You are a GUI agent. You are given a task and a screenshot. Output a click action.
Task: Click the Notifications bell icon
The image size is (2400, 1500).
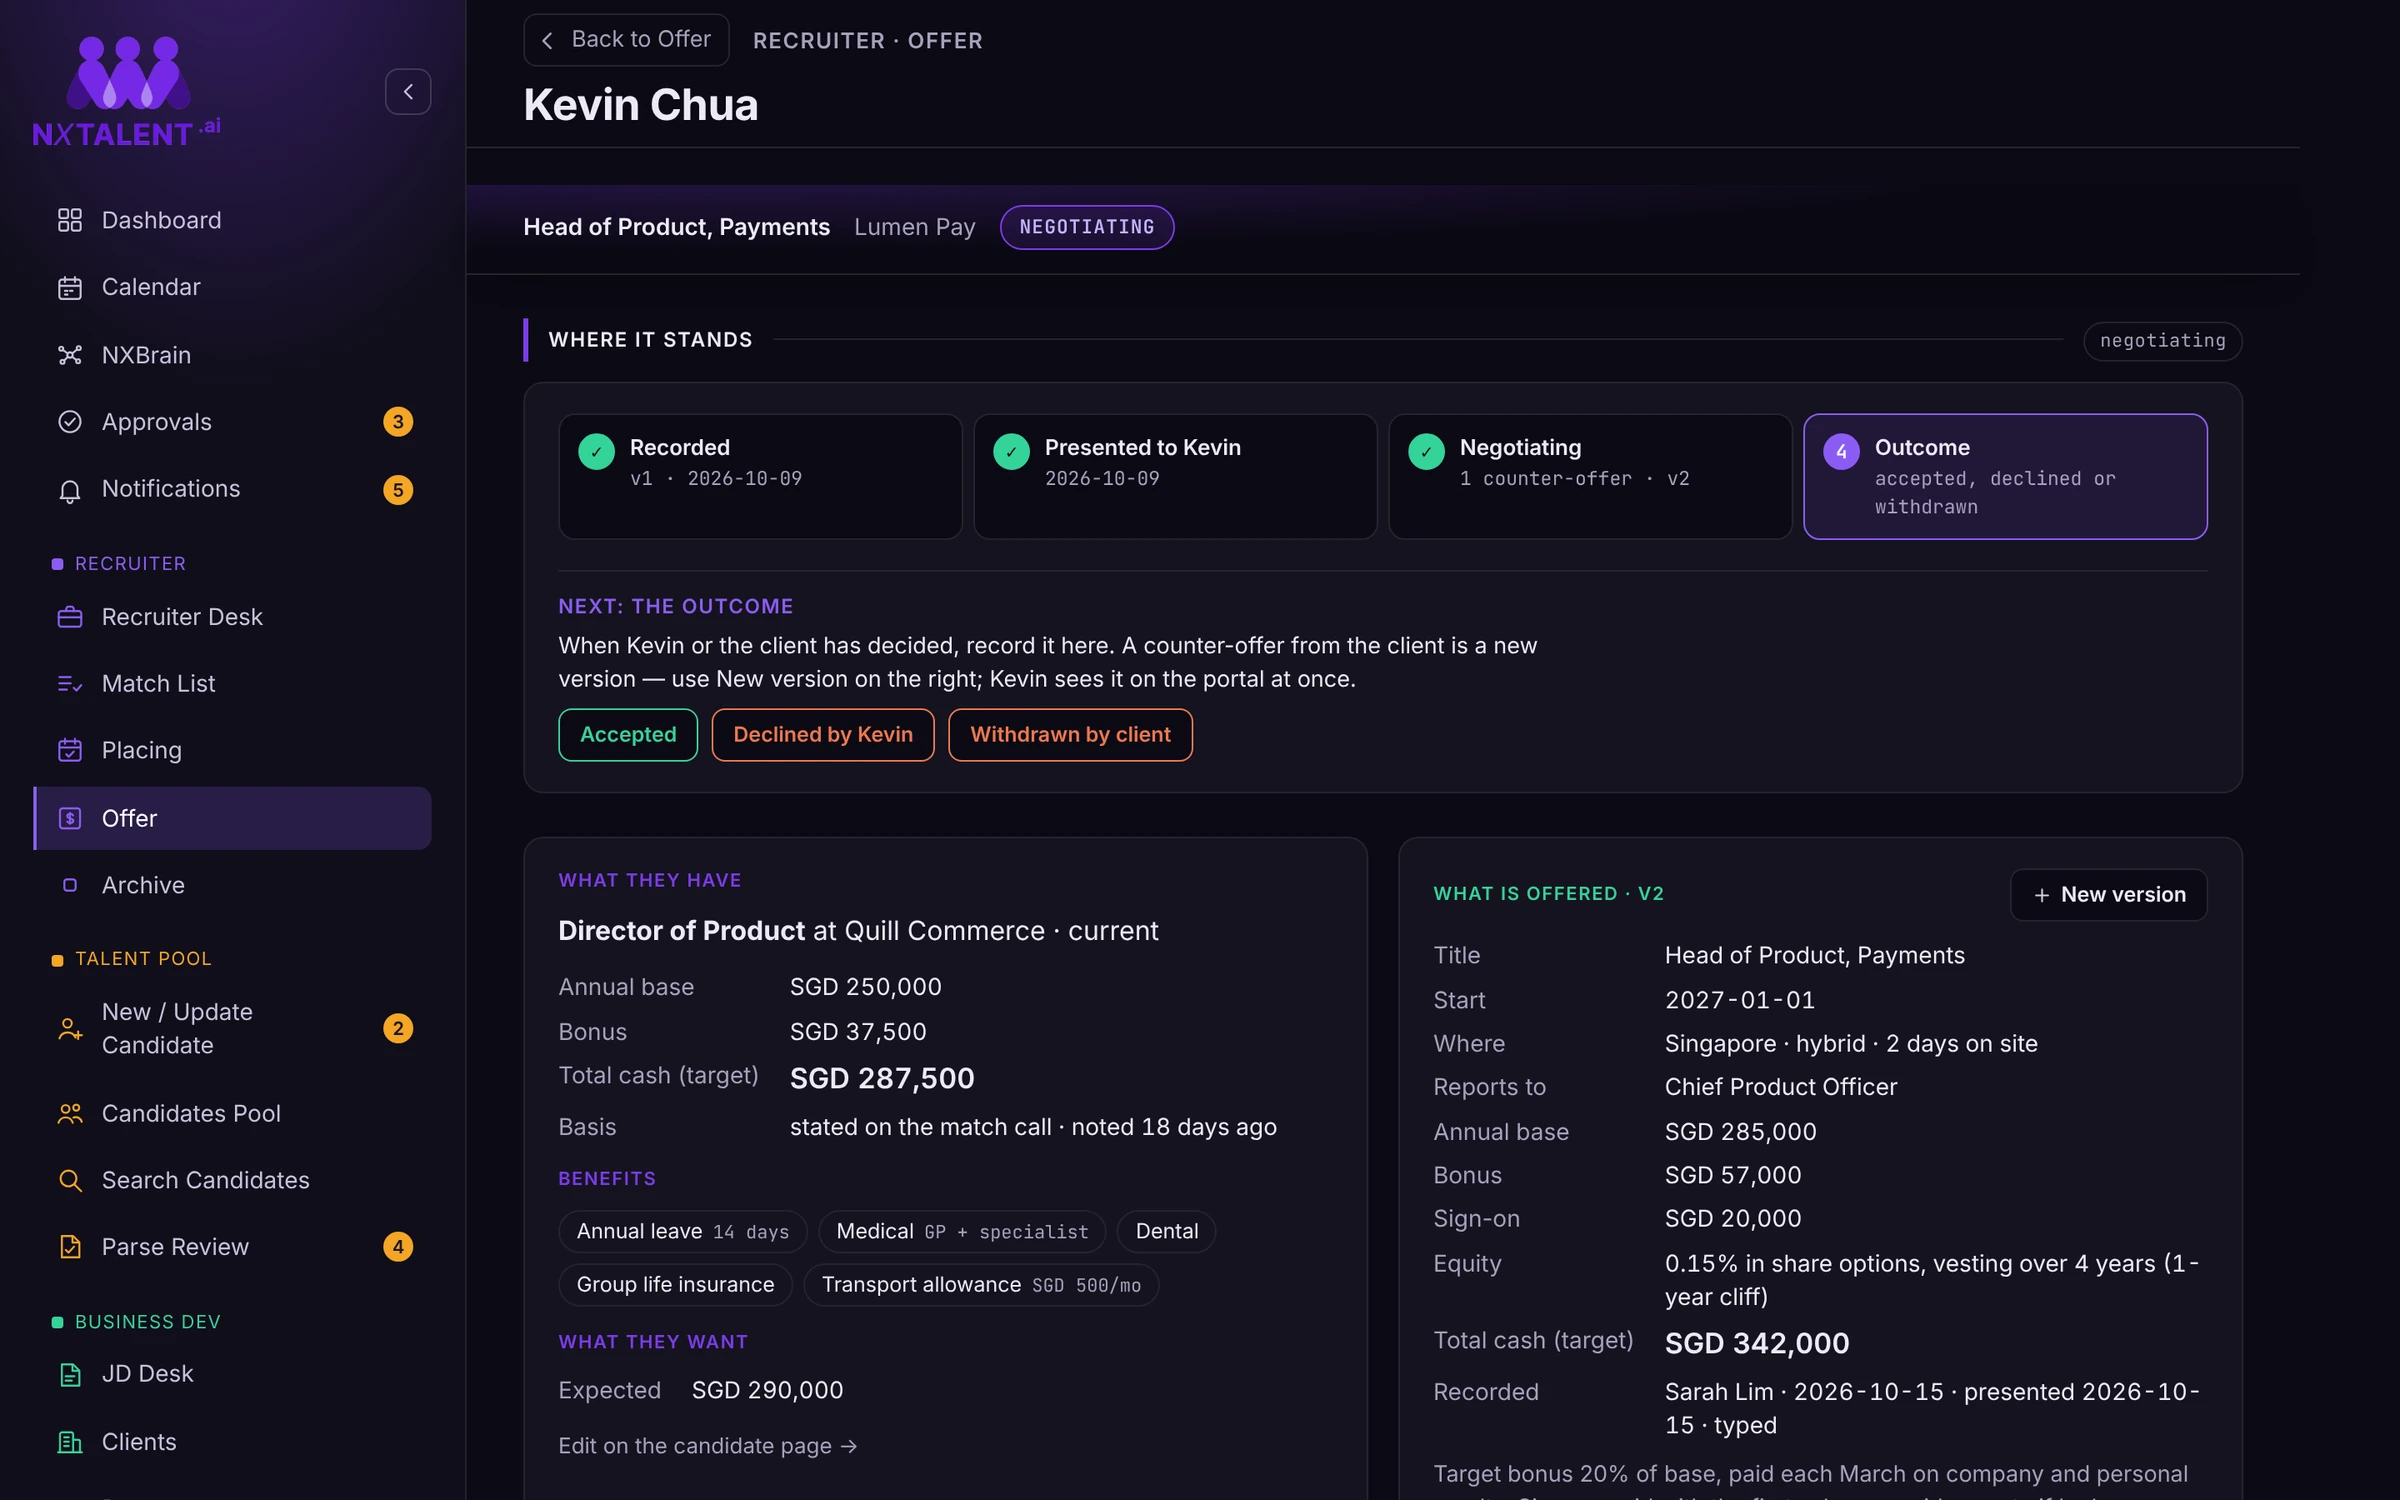70,490
